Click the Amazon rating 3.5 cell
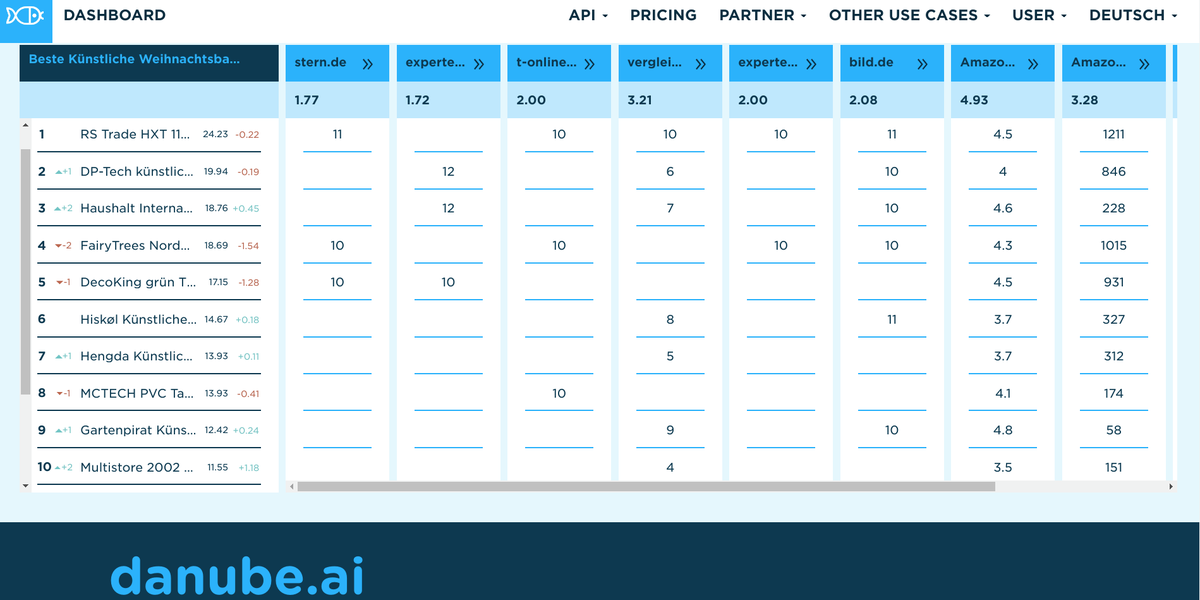The image size is (1200, 600). [1003, 467]
